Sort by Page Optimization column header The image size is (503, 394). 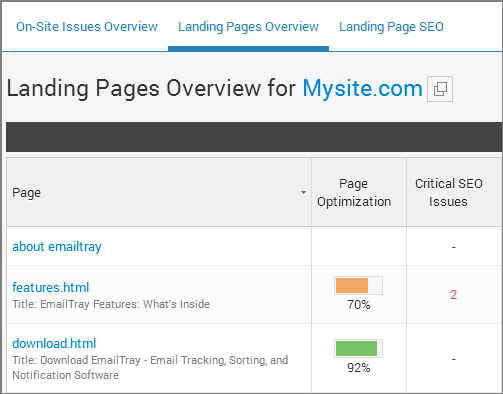(359, 192)
